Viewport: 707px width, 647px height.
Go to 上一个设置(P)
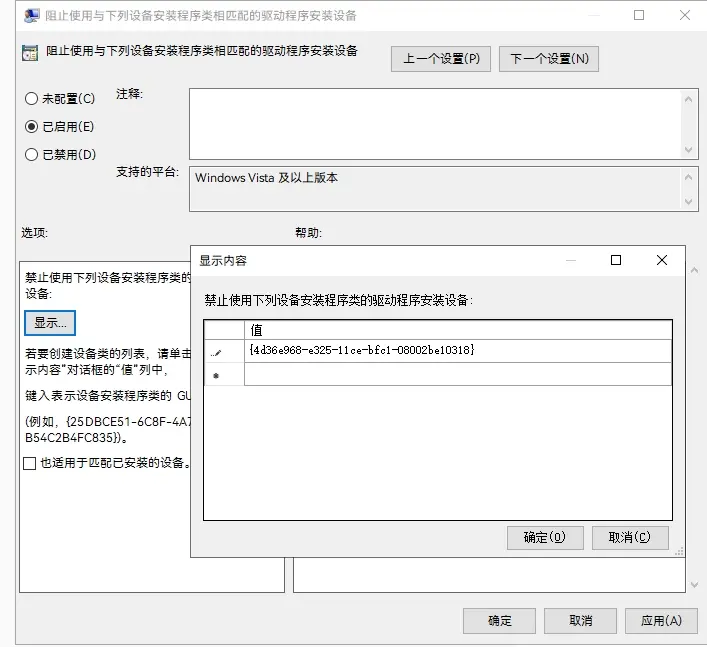pyautogui.click(x=441, y=59)
